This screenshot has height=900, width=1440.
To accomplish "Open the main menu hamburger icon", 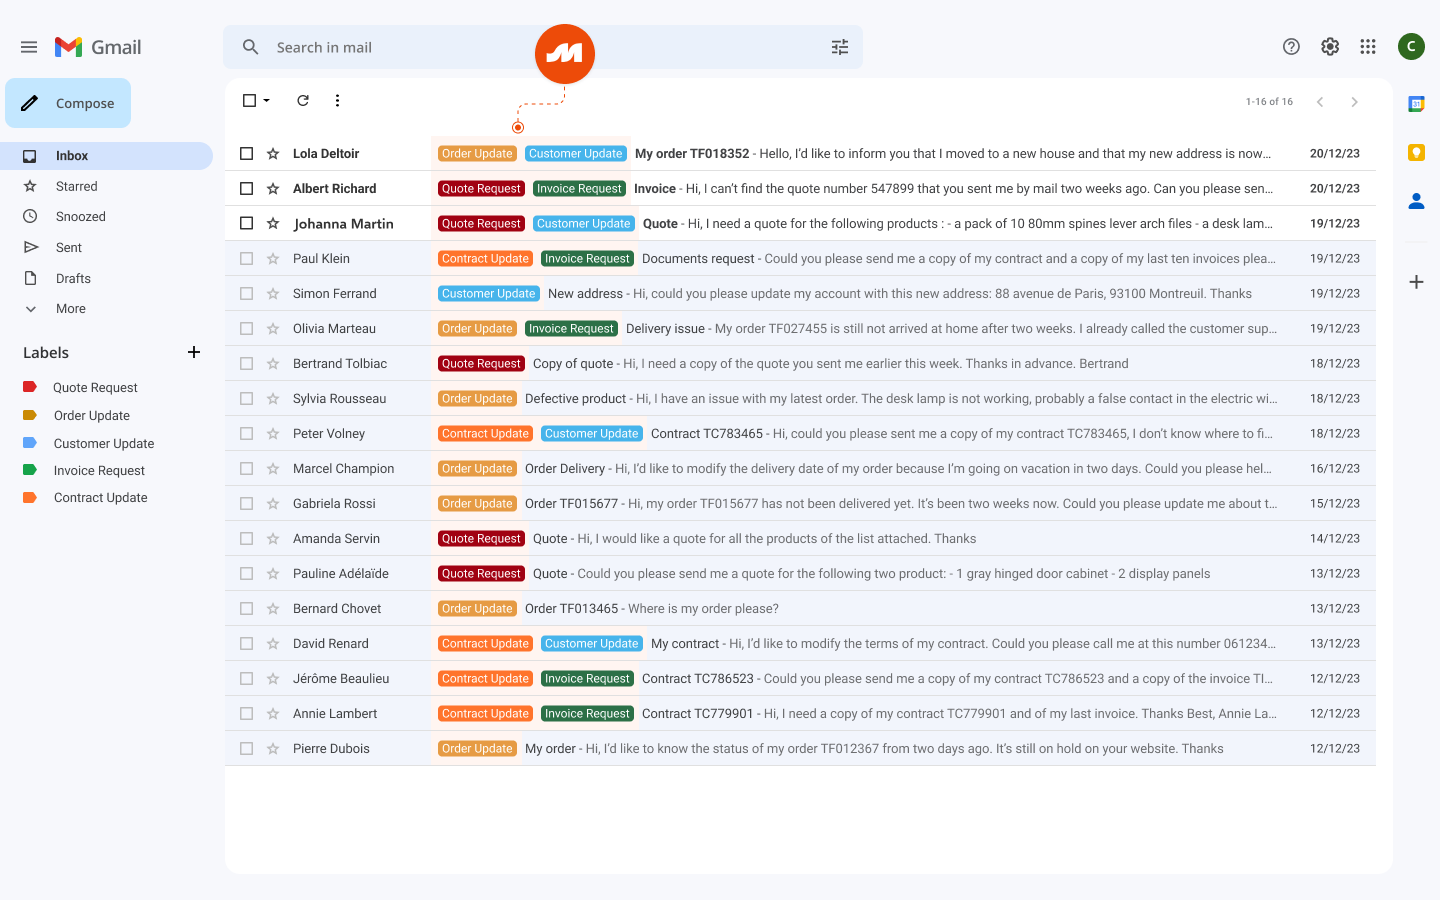I will [29, 47].
